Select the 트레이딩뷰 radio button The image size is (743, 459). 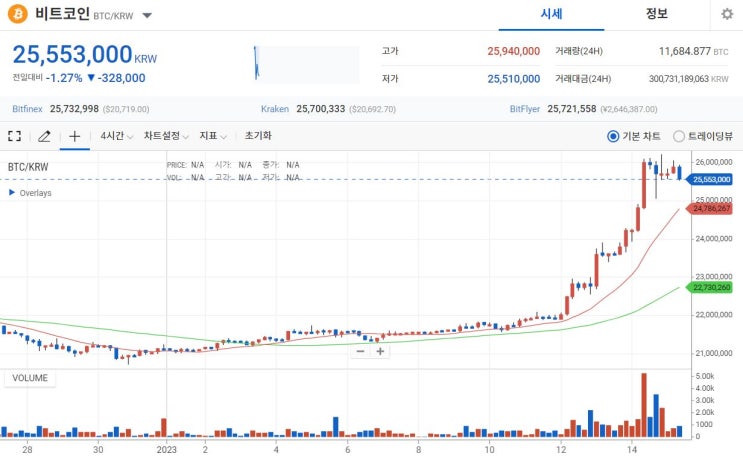(x=679, y=136)
